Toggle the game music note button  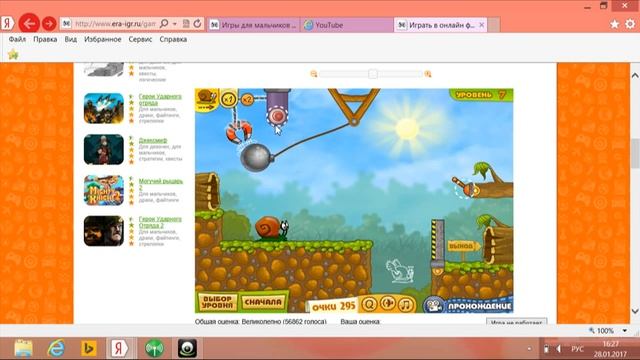tap(406, 304)
